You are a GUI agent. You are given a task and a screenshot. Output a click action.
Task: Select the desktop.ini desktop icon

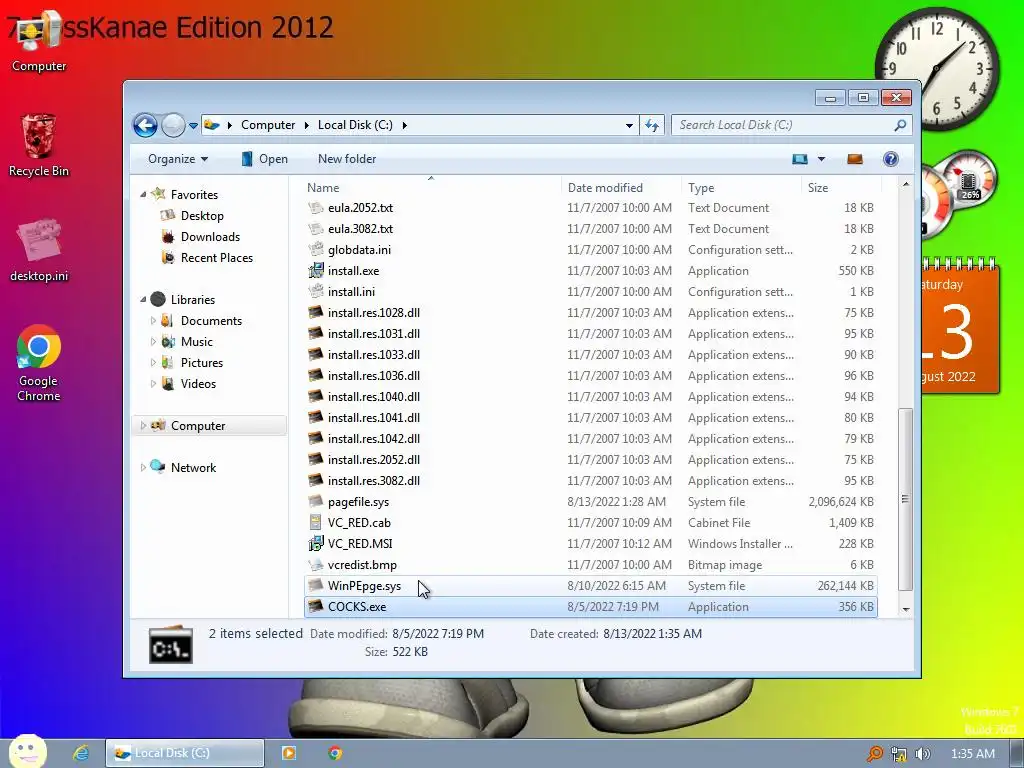pyautogui.click(x=39, y=249)
